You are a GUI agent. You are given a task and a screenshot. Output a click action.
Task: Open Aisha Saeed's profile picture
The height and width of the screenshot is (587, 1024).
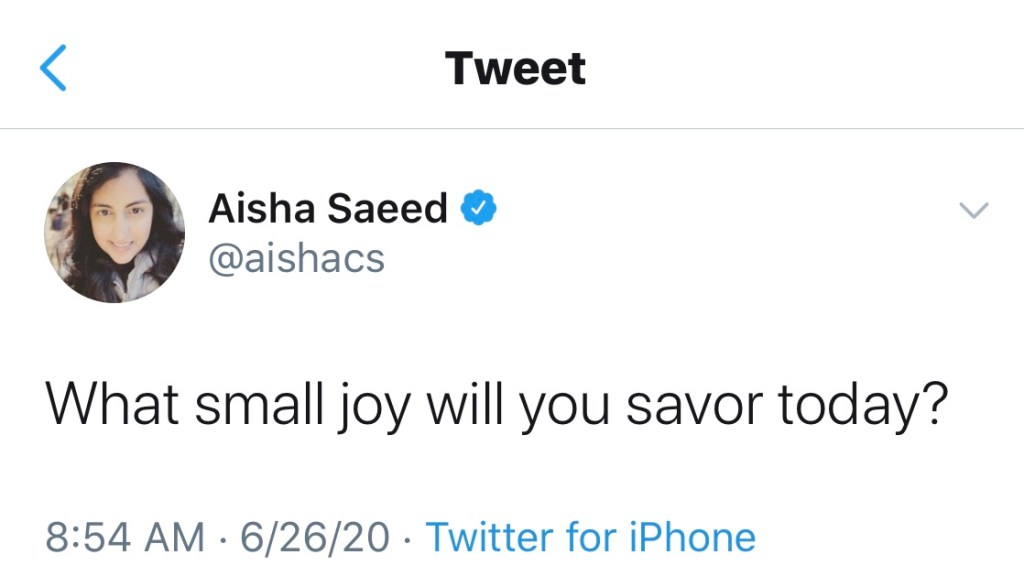tap(114, 232)
